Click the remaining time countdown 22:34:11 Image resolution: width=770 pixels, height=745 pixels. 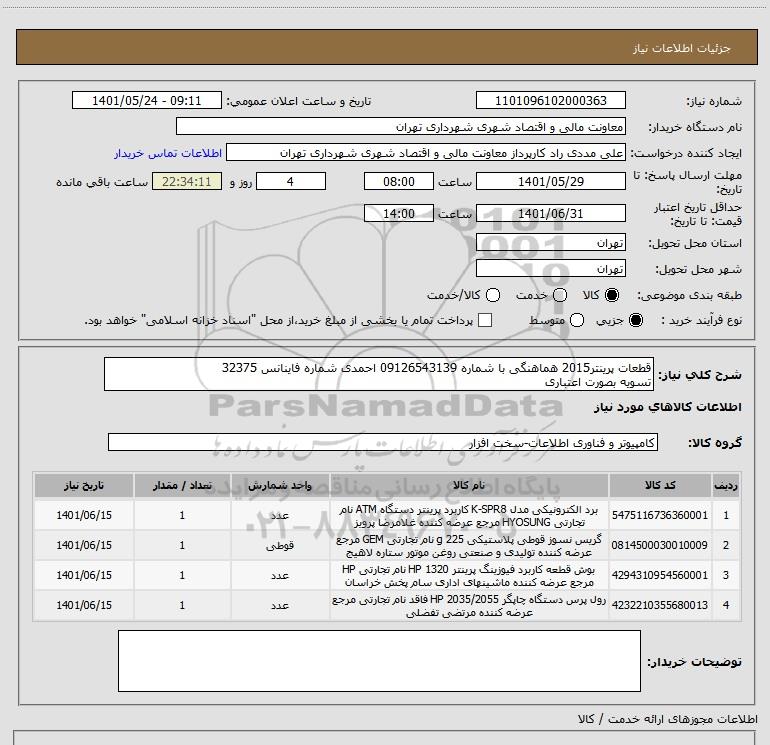[x=187, y=181]
